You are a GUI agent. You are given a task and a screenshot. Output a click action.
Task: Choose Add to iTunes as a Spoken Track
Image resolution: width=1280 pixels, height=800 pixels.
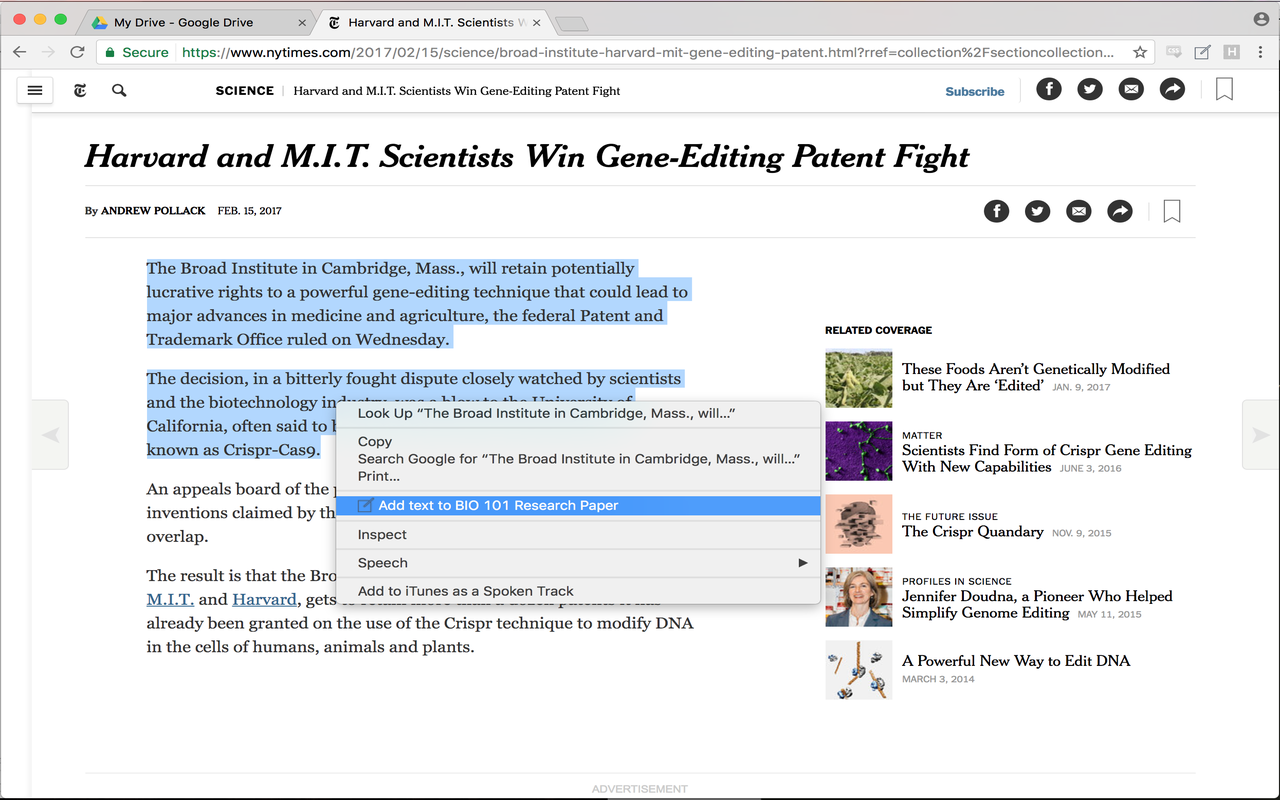[x=578, y=591]
